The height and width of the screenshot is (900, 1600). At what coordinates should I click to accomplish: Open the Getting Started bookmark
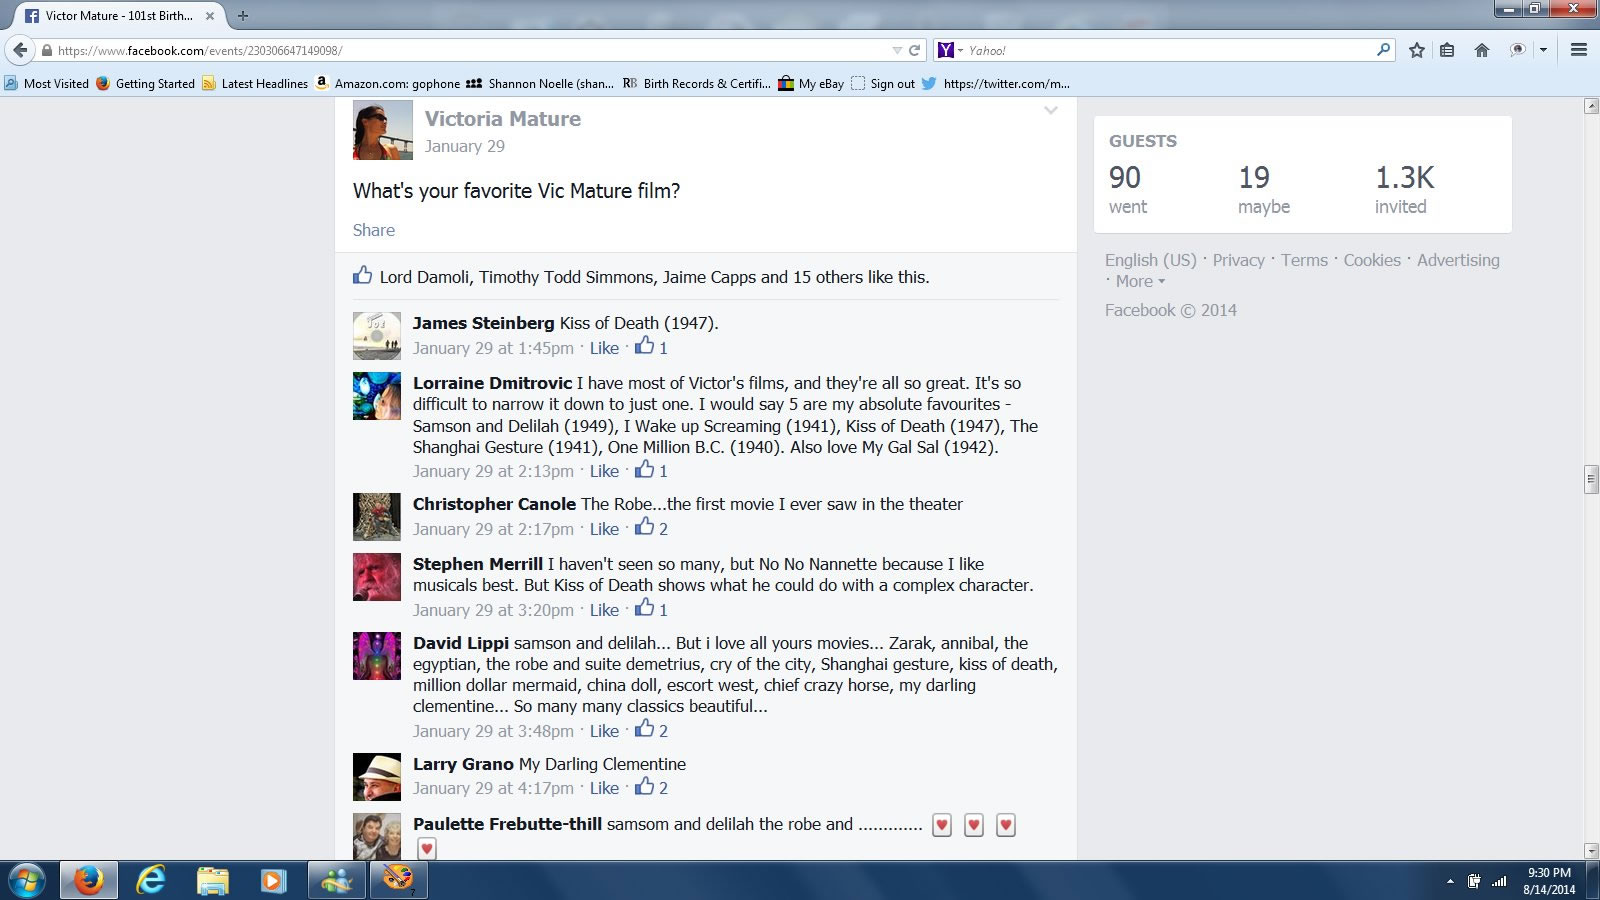[145, 83]
